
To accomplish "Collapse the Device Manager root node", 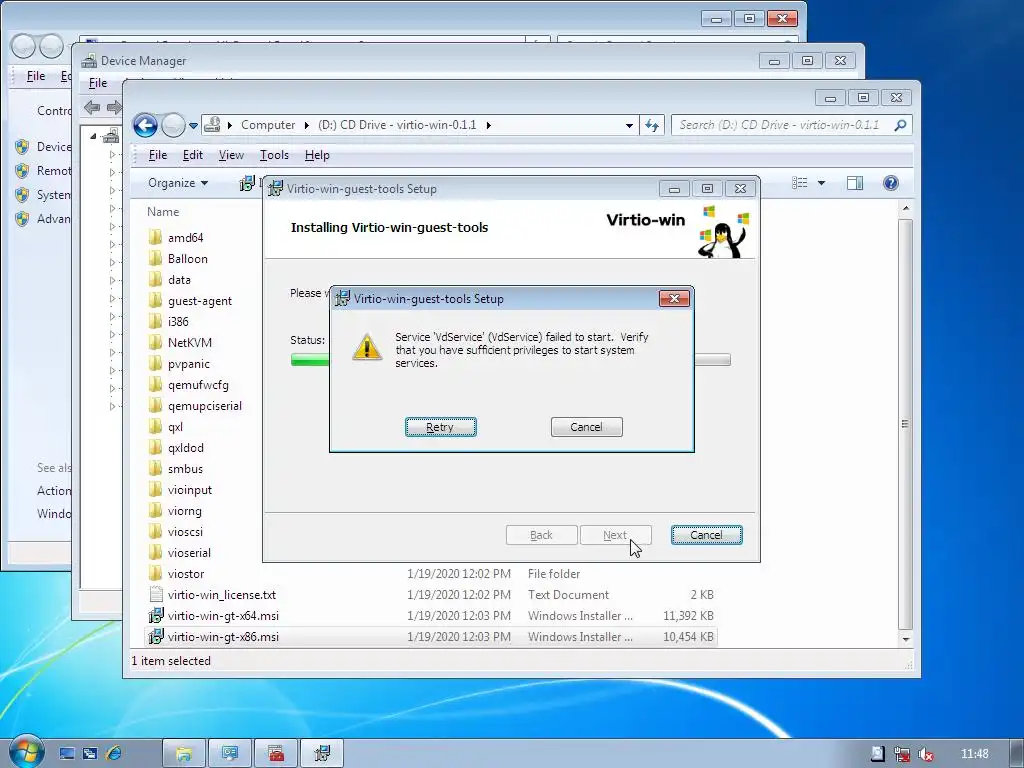I will point(93,136).
